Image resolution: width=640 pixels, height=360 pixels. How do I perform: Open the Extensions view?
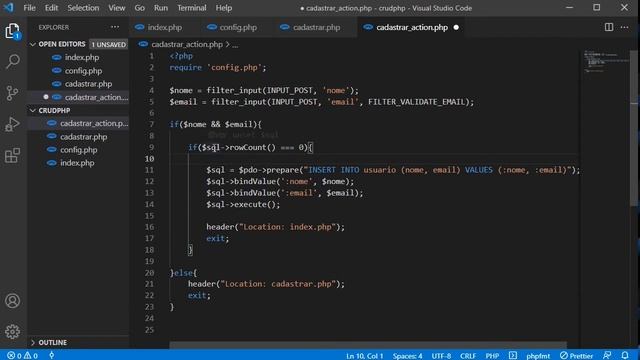(x=12, y=155)
